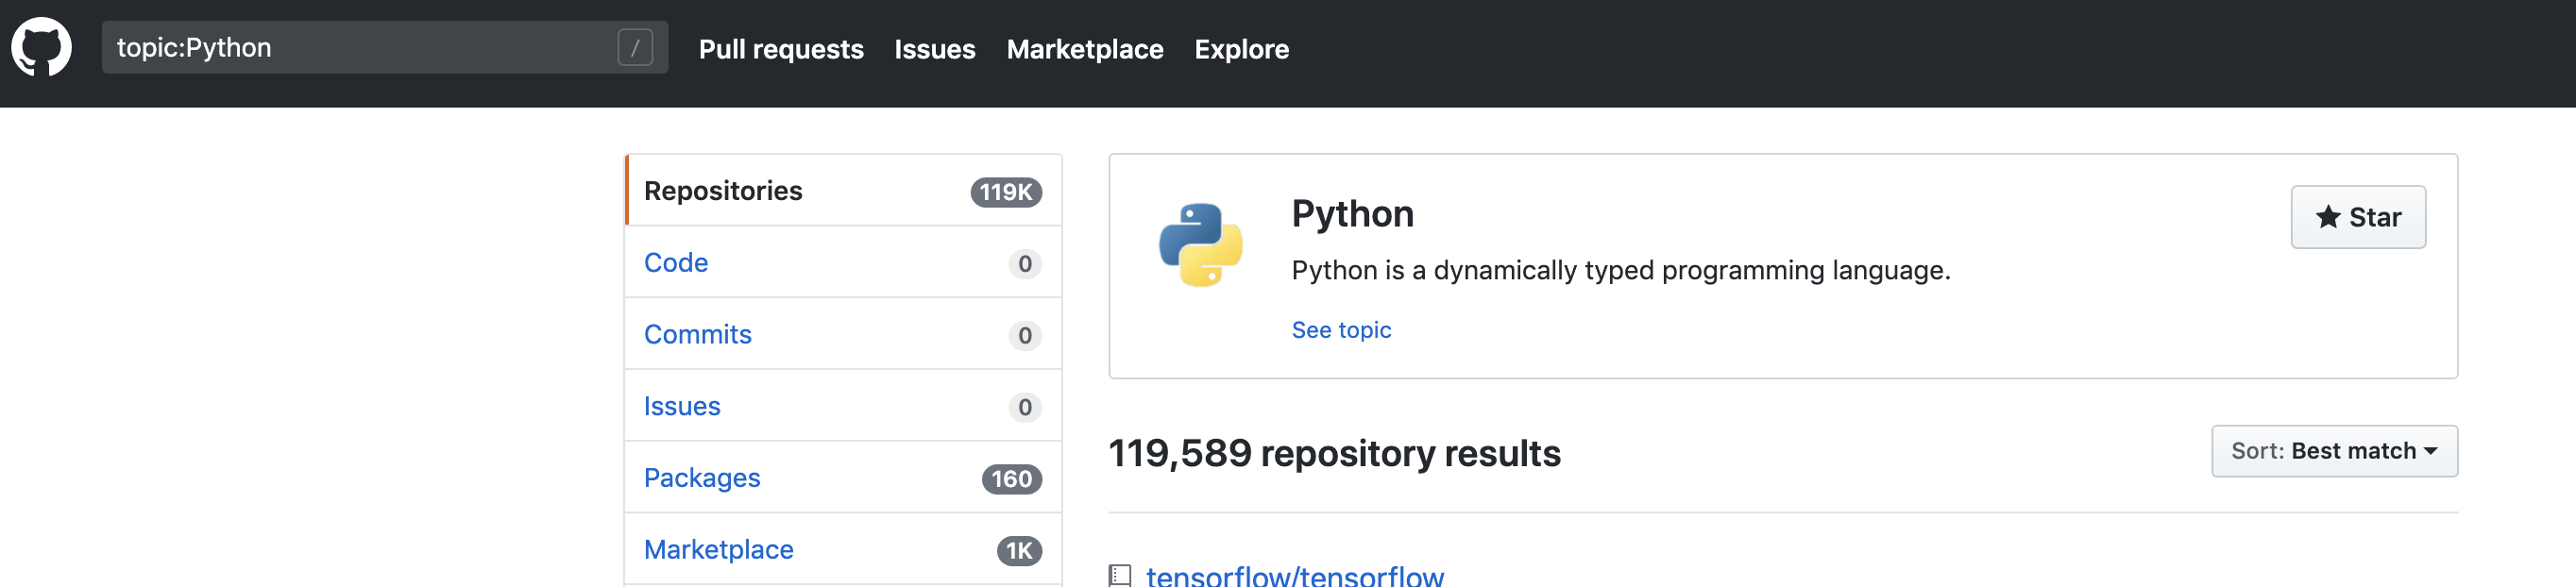2576x587 pixels.
Task: Click the Python topic logo
Action: tap(1200, 246)
